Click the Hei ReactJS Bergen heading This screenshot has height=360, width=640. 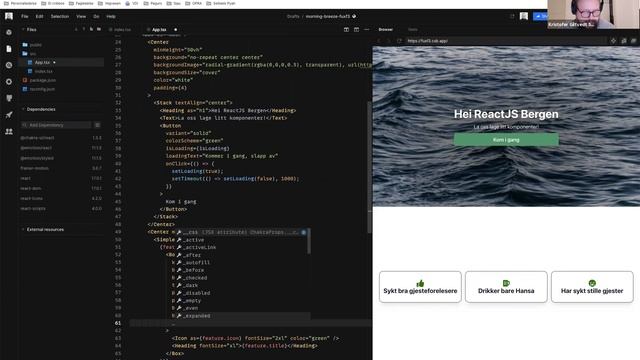(x=506, y=114)
